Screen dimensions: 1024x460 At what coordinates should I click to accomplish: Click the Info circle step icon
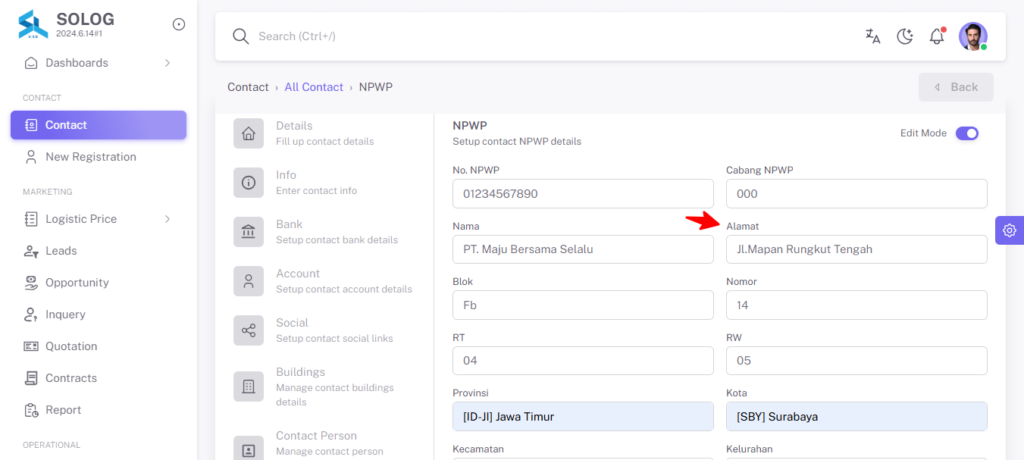point(248,183)
